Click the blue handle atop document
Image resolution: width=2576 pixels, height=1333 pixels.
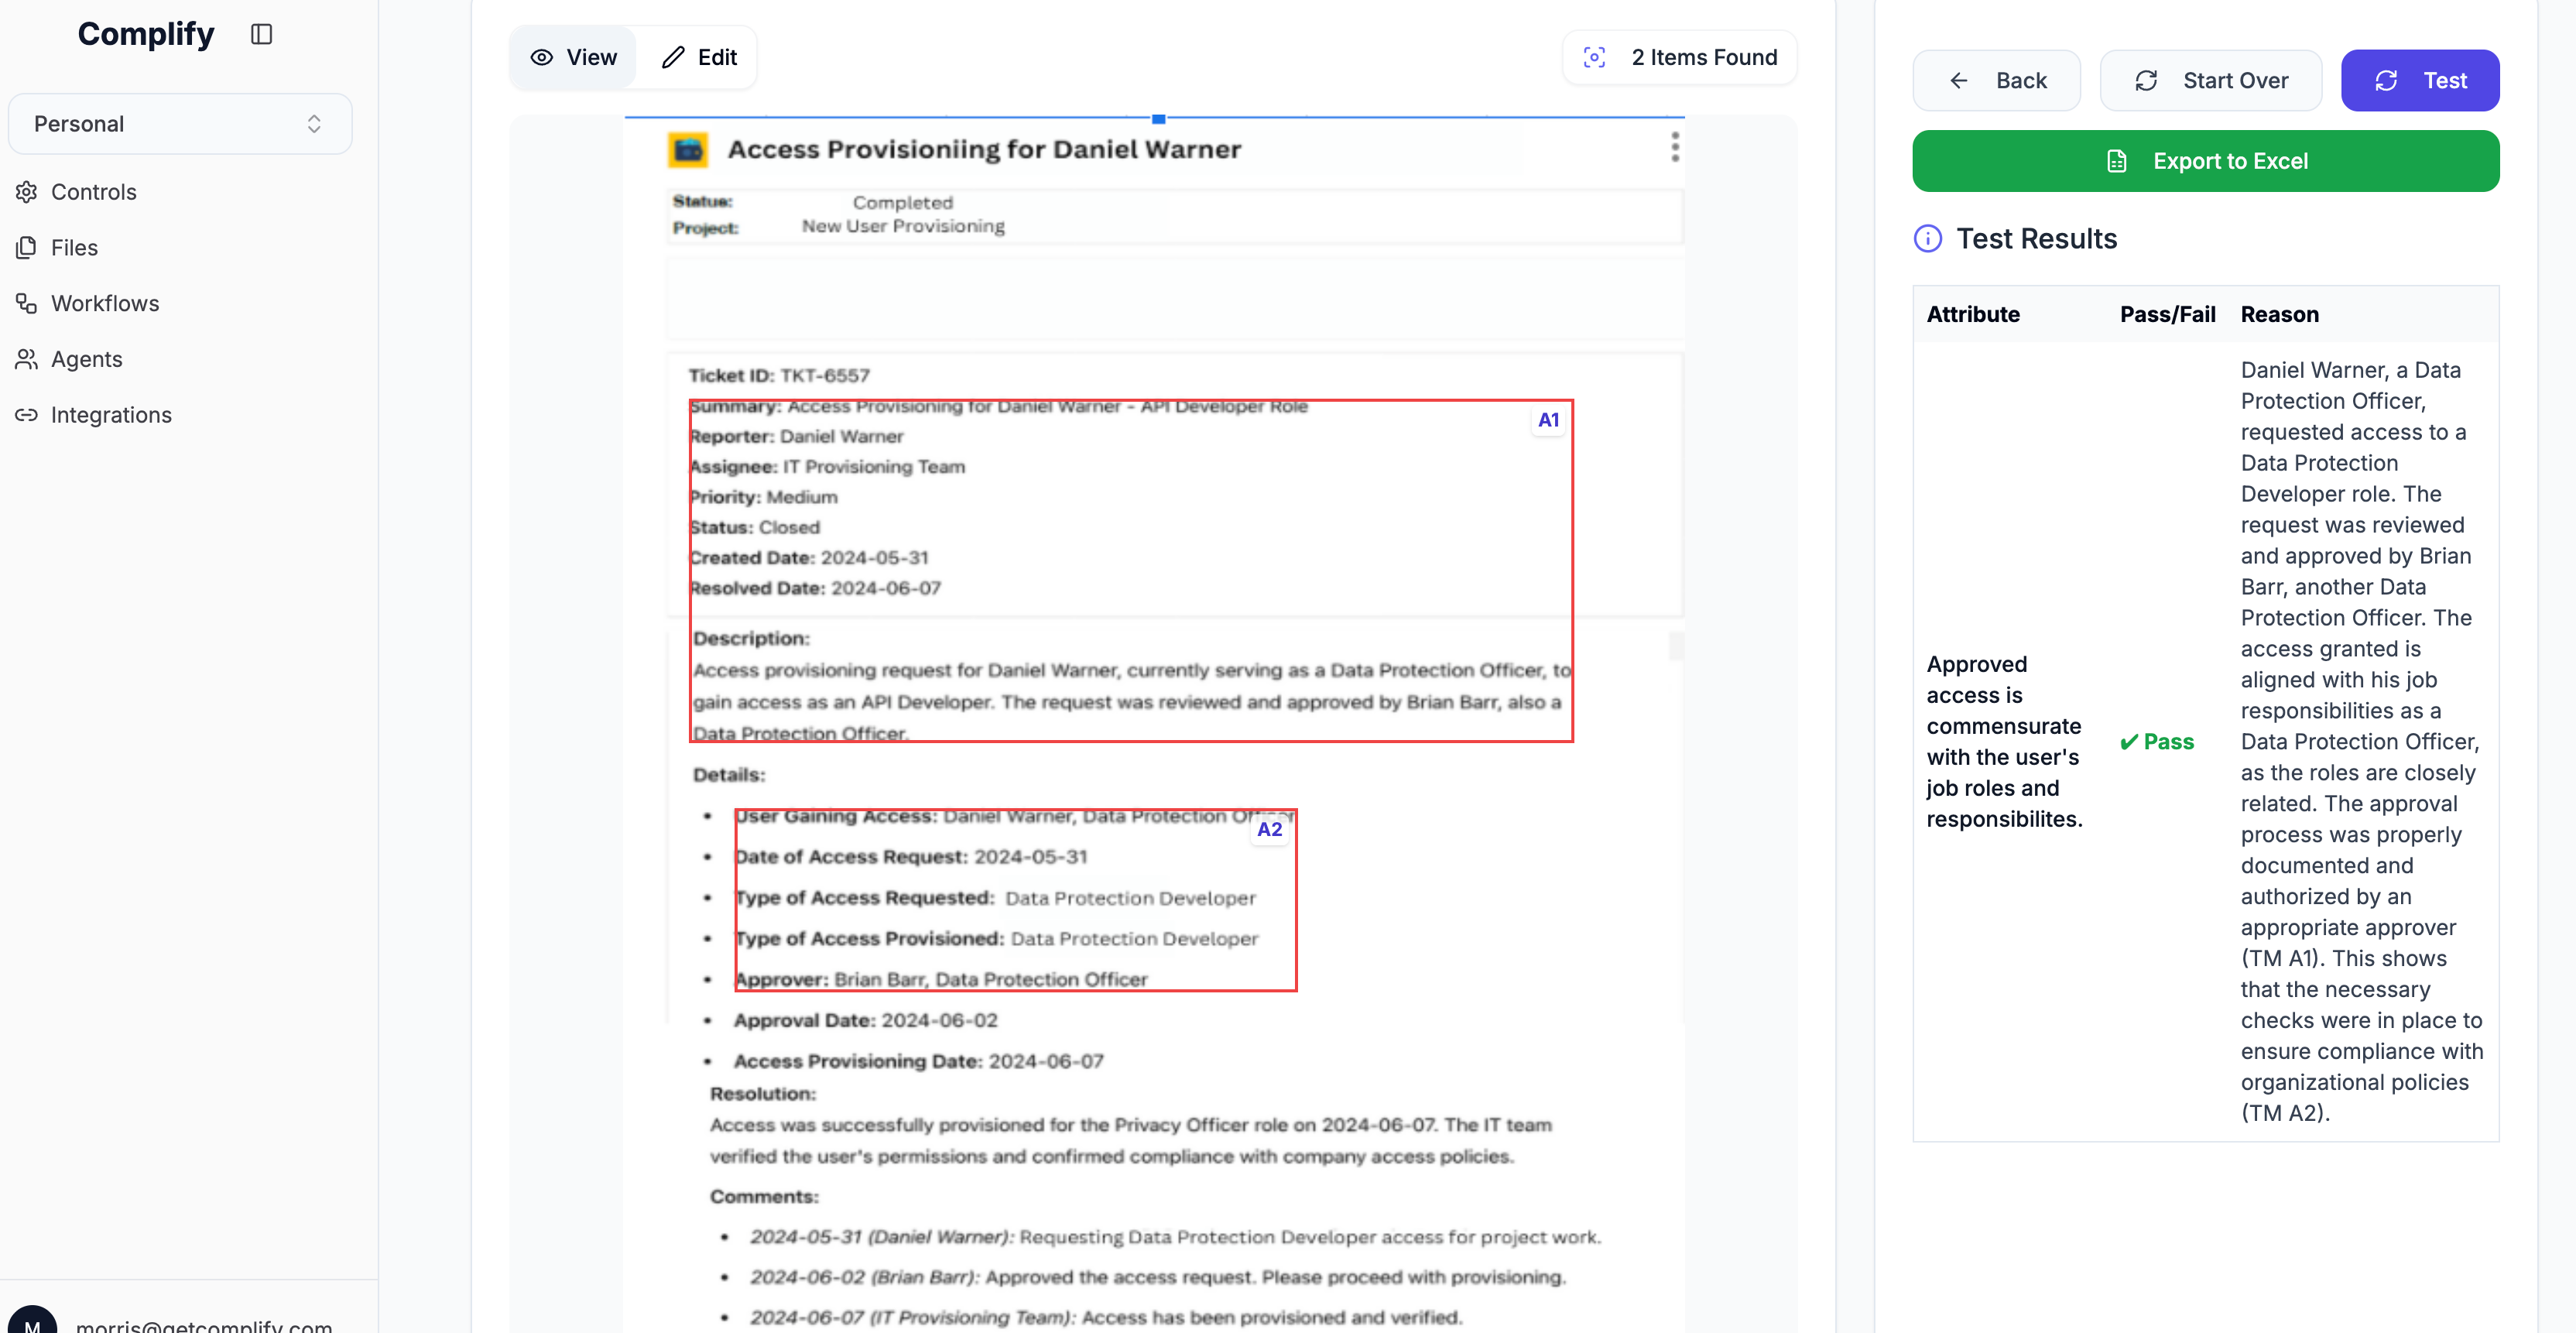1158,119
